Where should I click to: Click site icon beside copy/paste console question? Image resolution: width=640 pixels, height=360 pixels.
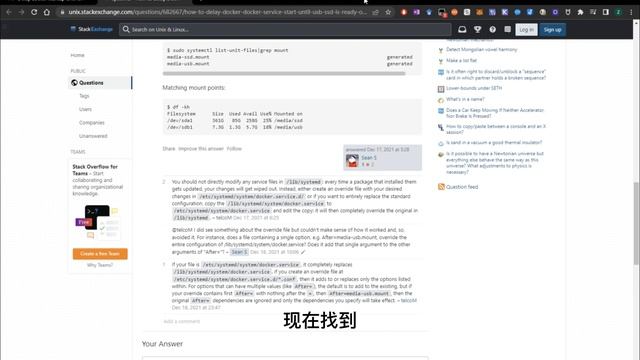coord(441,127)
